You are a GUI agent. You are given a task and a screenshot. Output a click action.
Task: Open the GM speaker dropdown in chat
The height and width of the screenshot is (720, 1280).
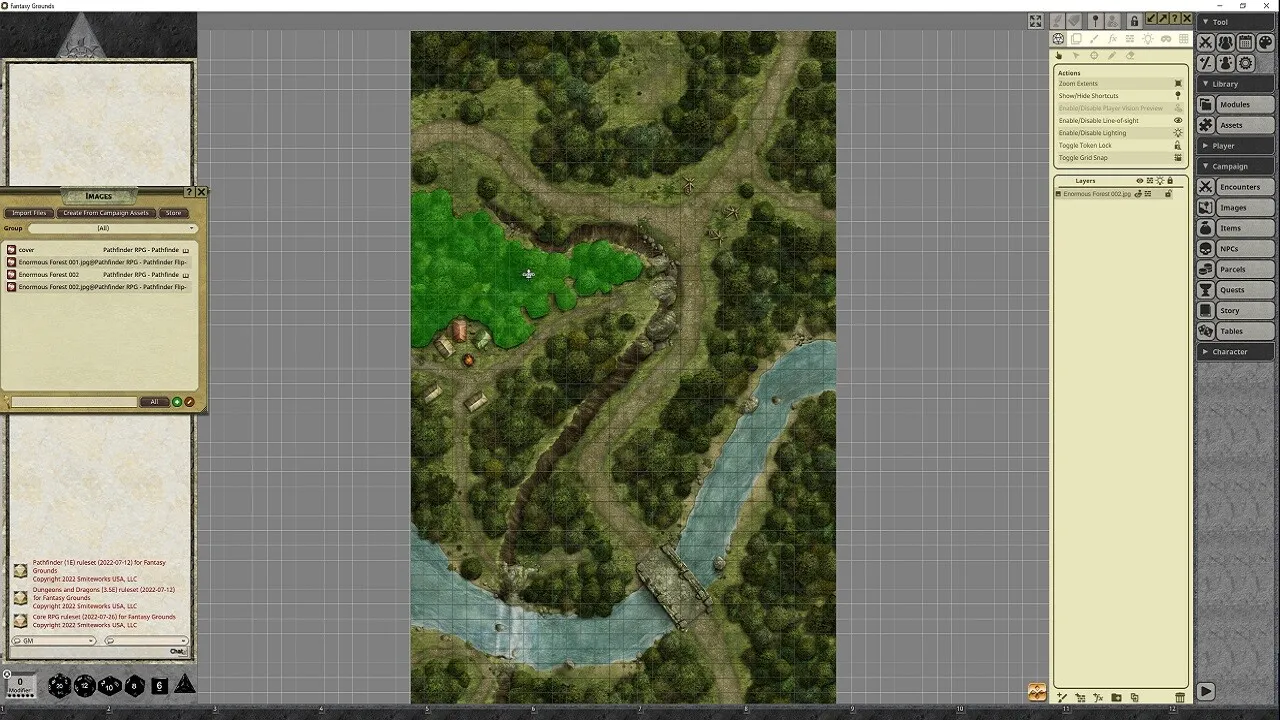point(54,640)
